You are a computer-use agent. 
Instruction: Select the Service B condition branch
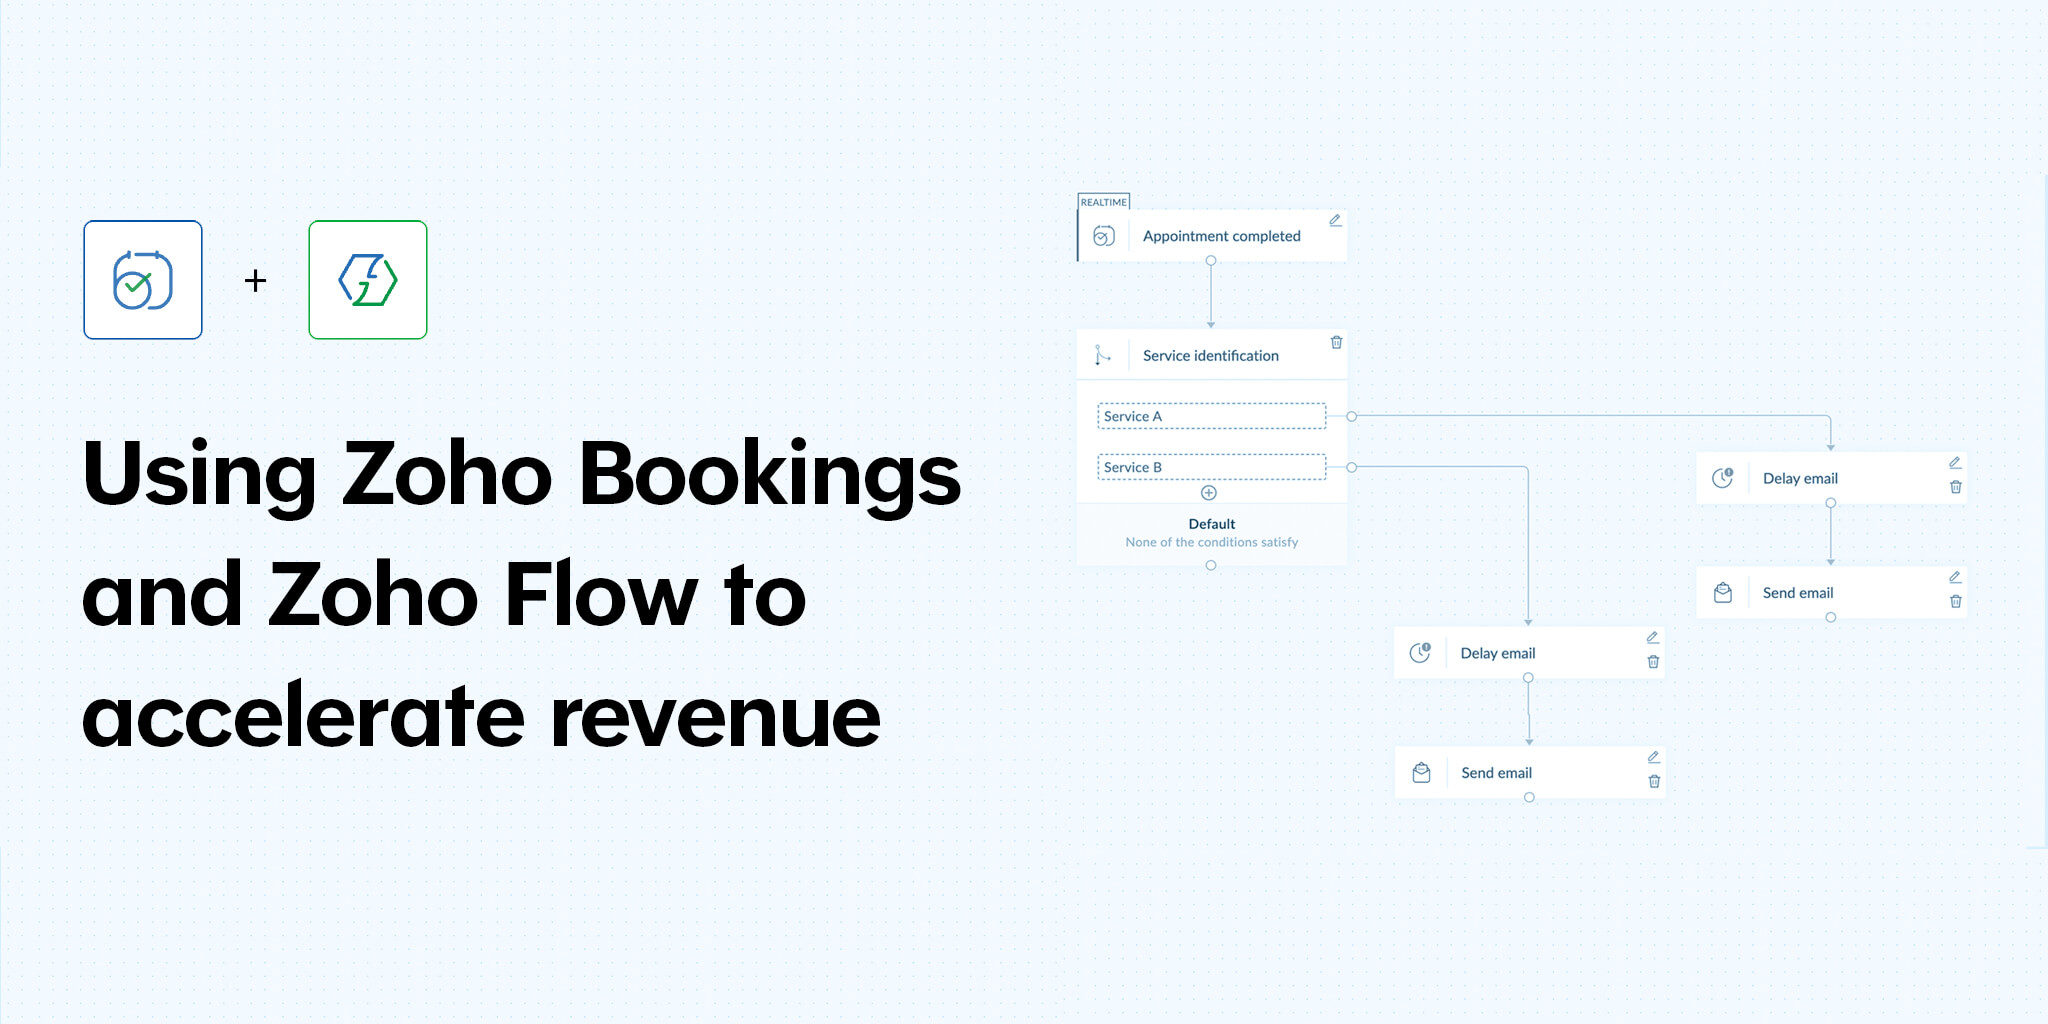(1210, 467)
